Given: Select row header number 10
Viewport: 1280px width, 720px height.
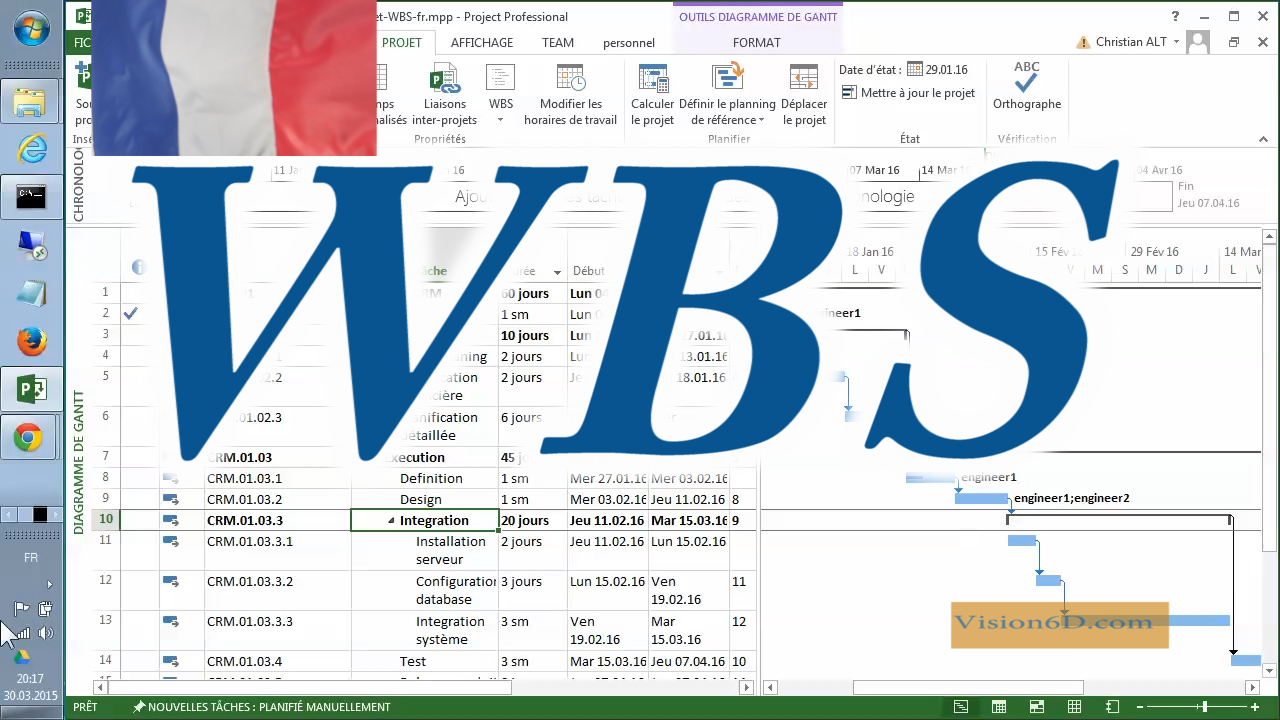Looking at the screenshot, I should click(x=105, y=520).
